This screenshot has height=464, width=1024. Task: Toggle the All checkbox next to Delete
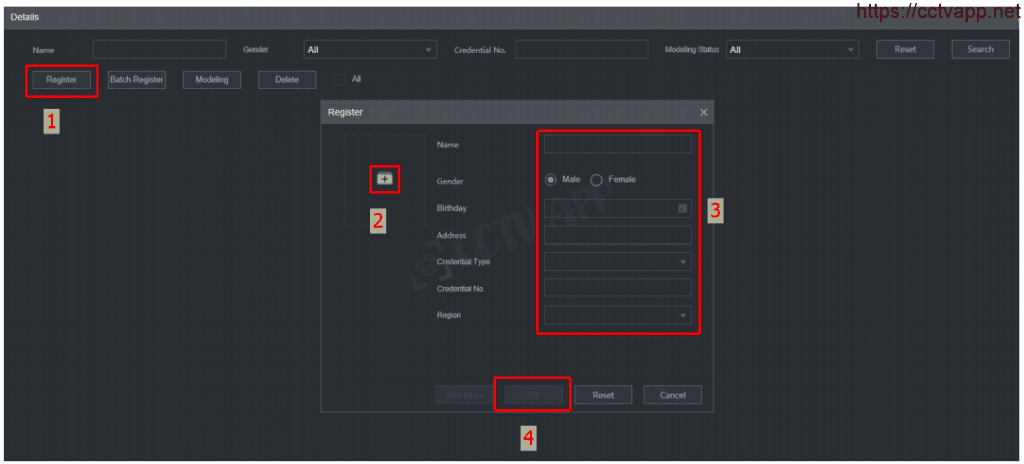(340, 80)
